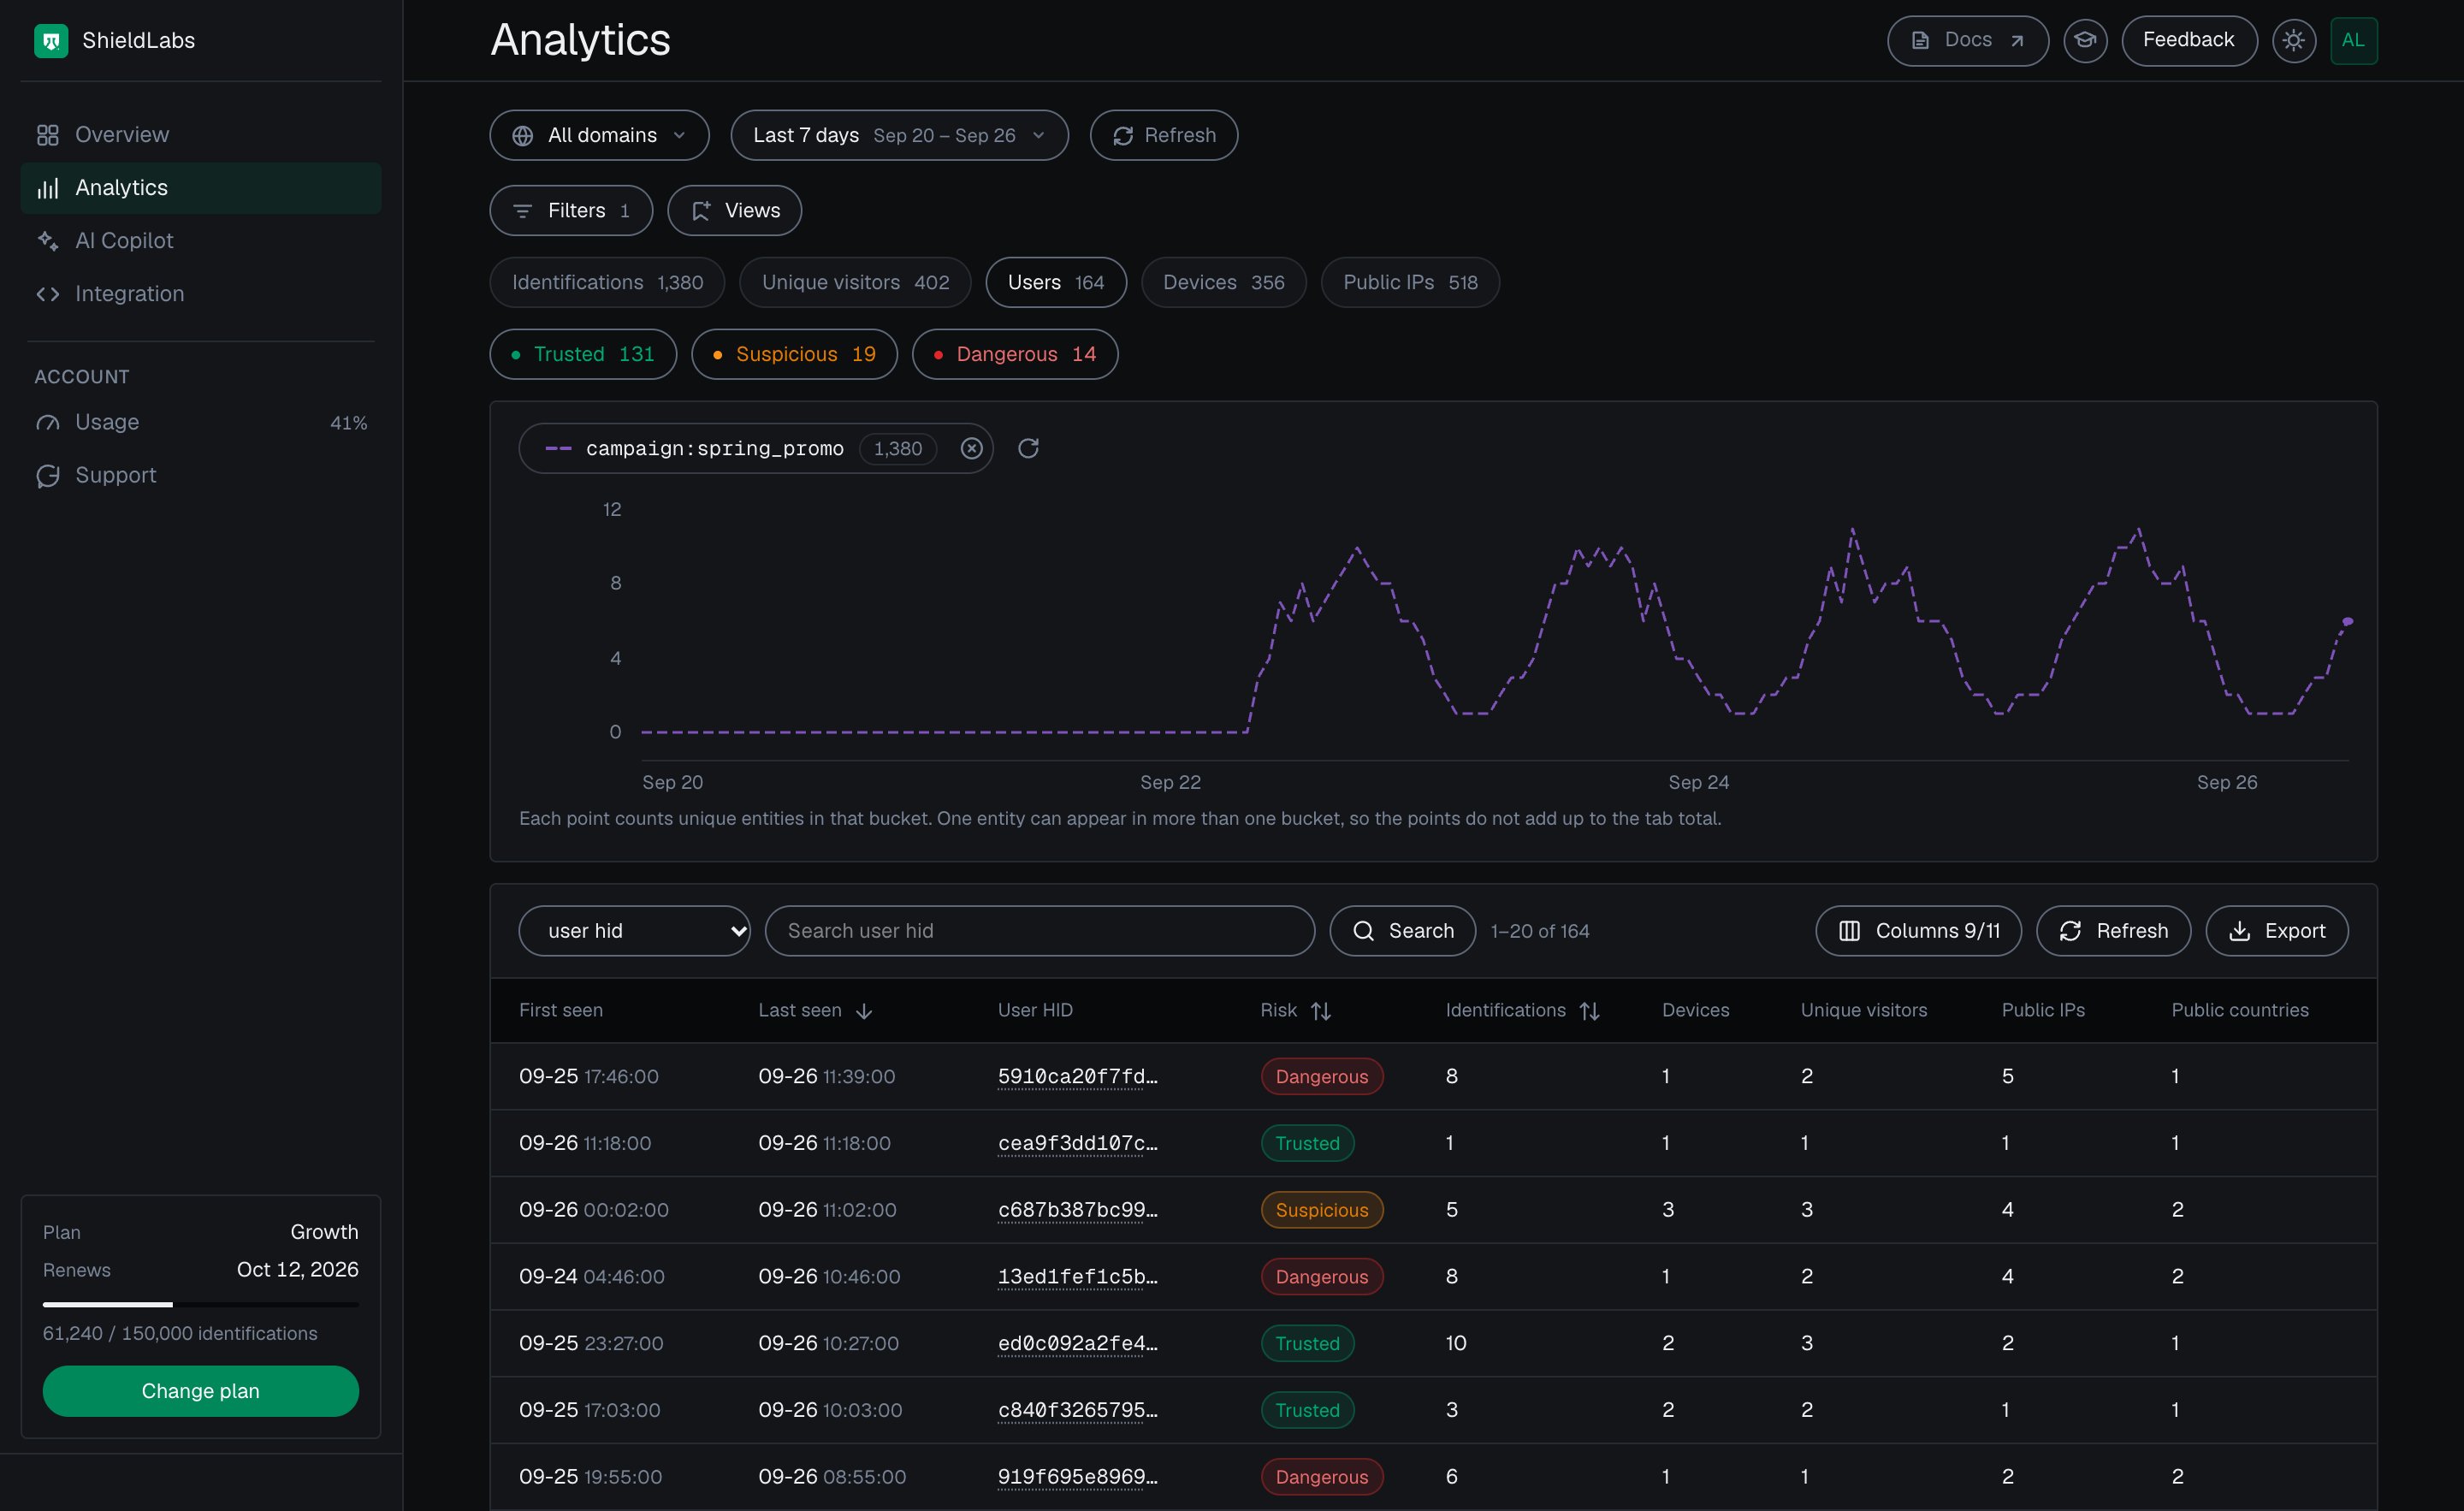Click the top Refresh button beside the date range
This screenshot has height=1511, width=2464.
point(1163,135)
